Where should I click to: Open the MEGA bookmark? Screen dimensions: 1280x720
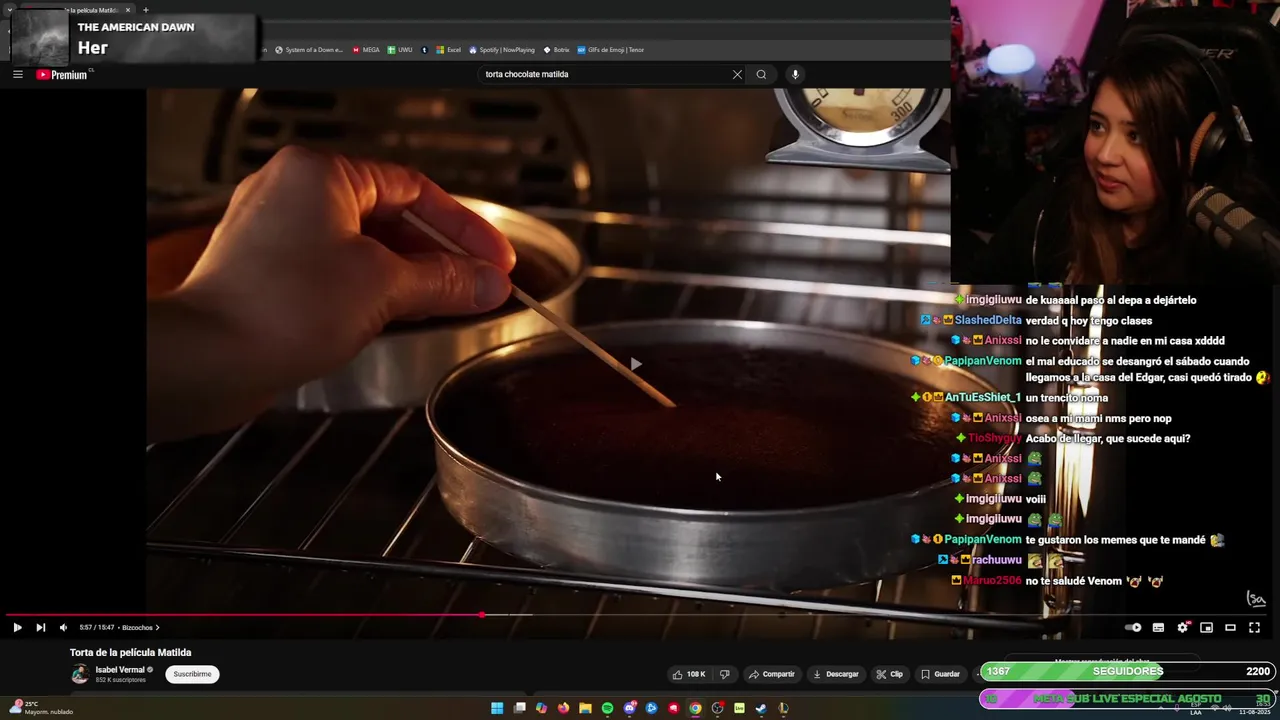(x=366, y=50)
